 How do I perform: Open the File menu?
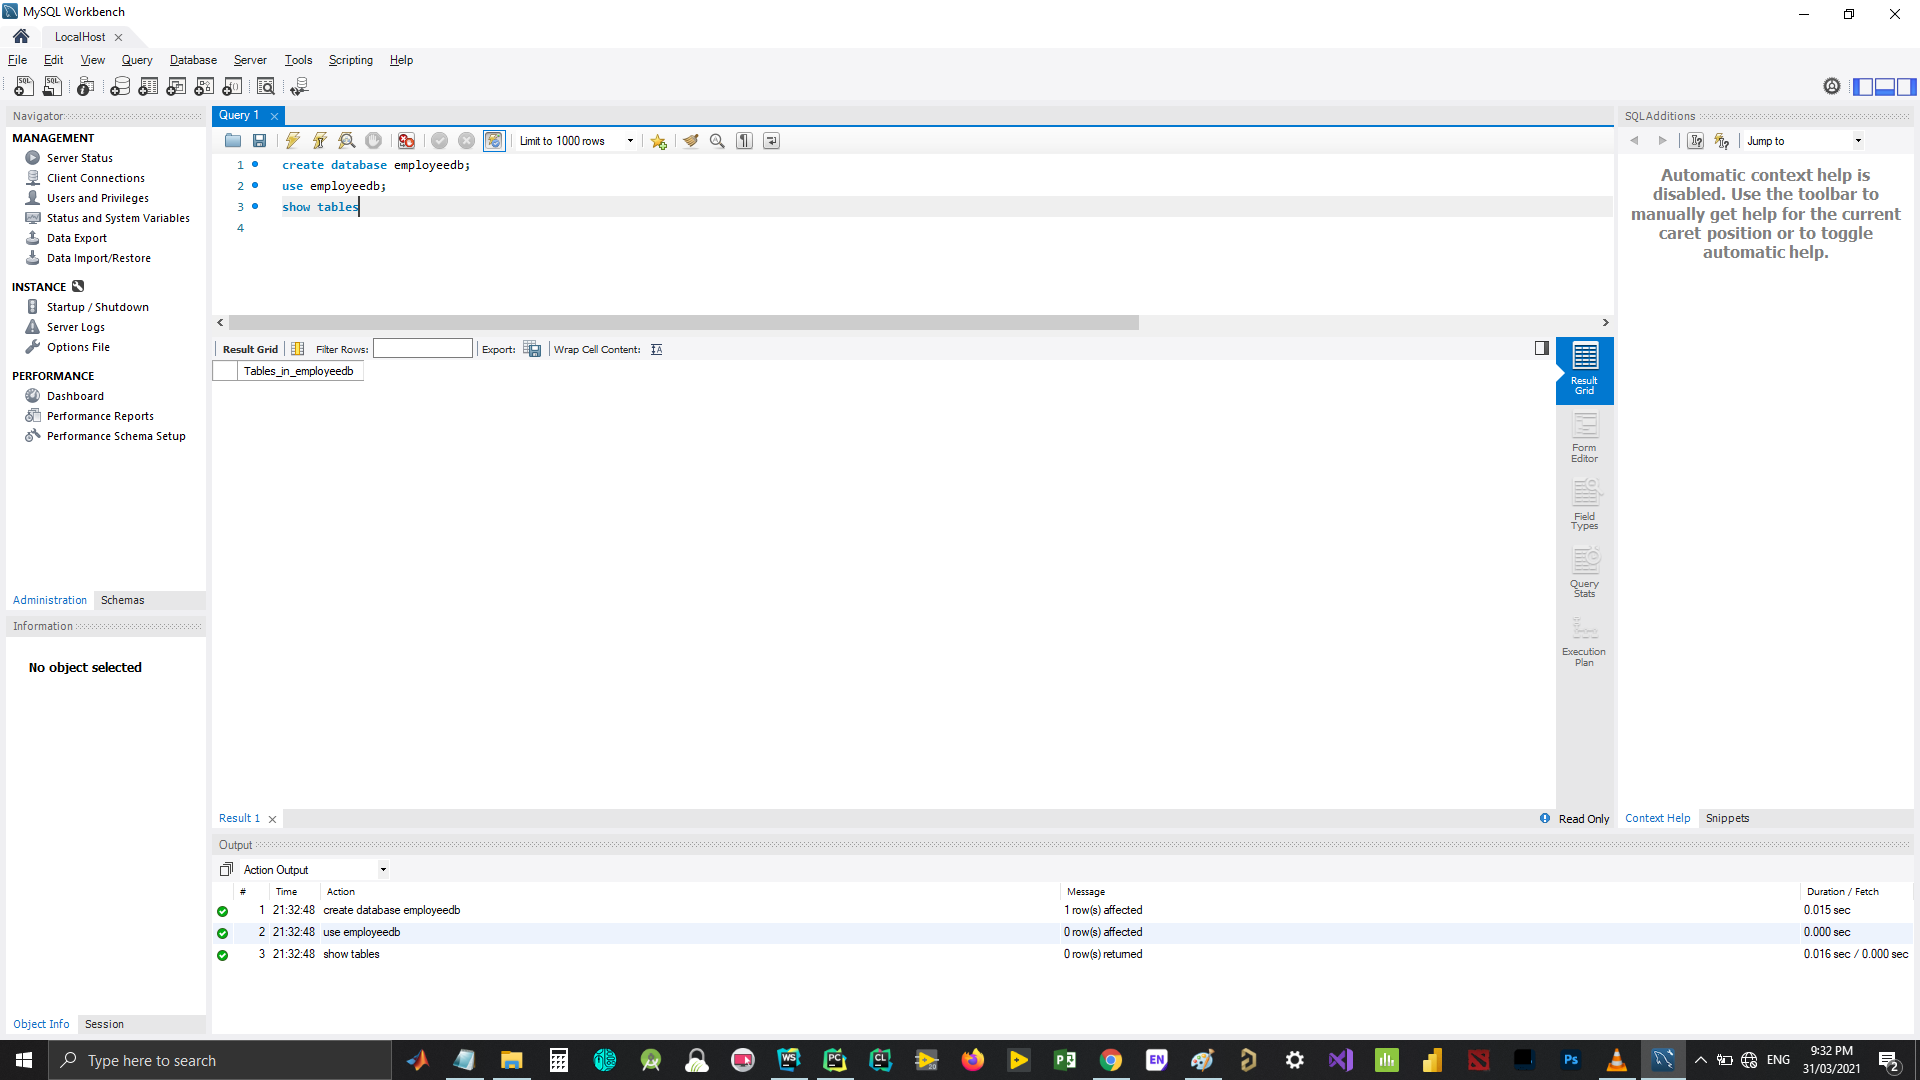18,60
